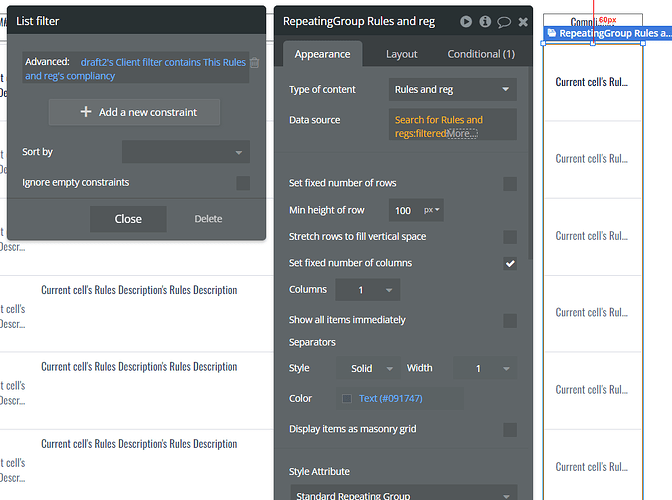Expand the separator Style dropdown
The image size is (672, 500).
pos(372,368)
